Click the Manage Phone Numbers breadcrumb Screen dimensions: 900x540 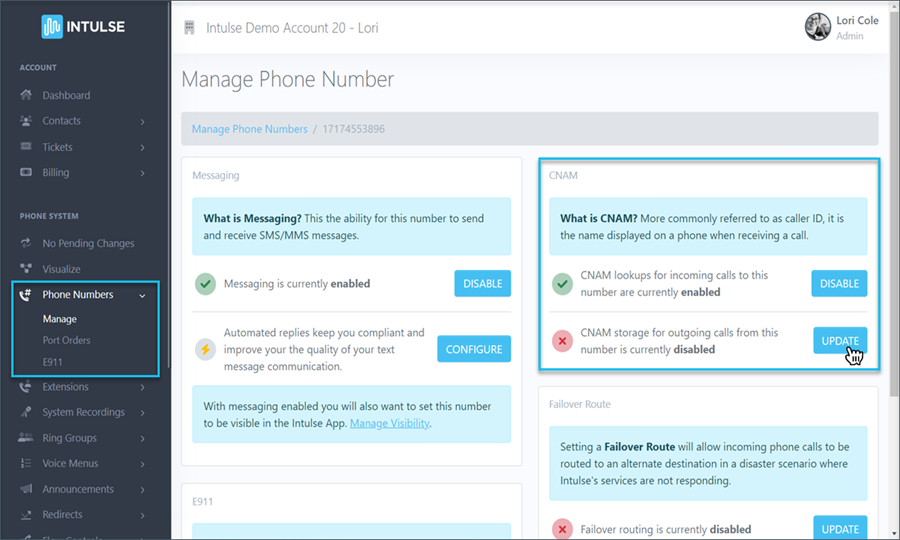pyautogui.click(x=250, y=129)
